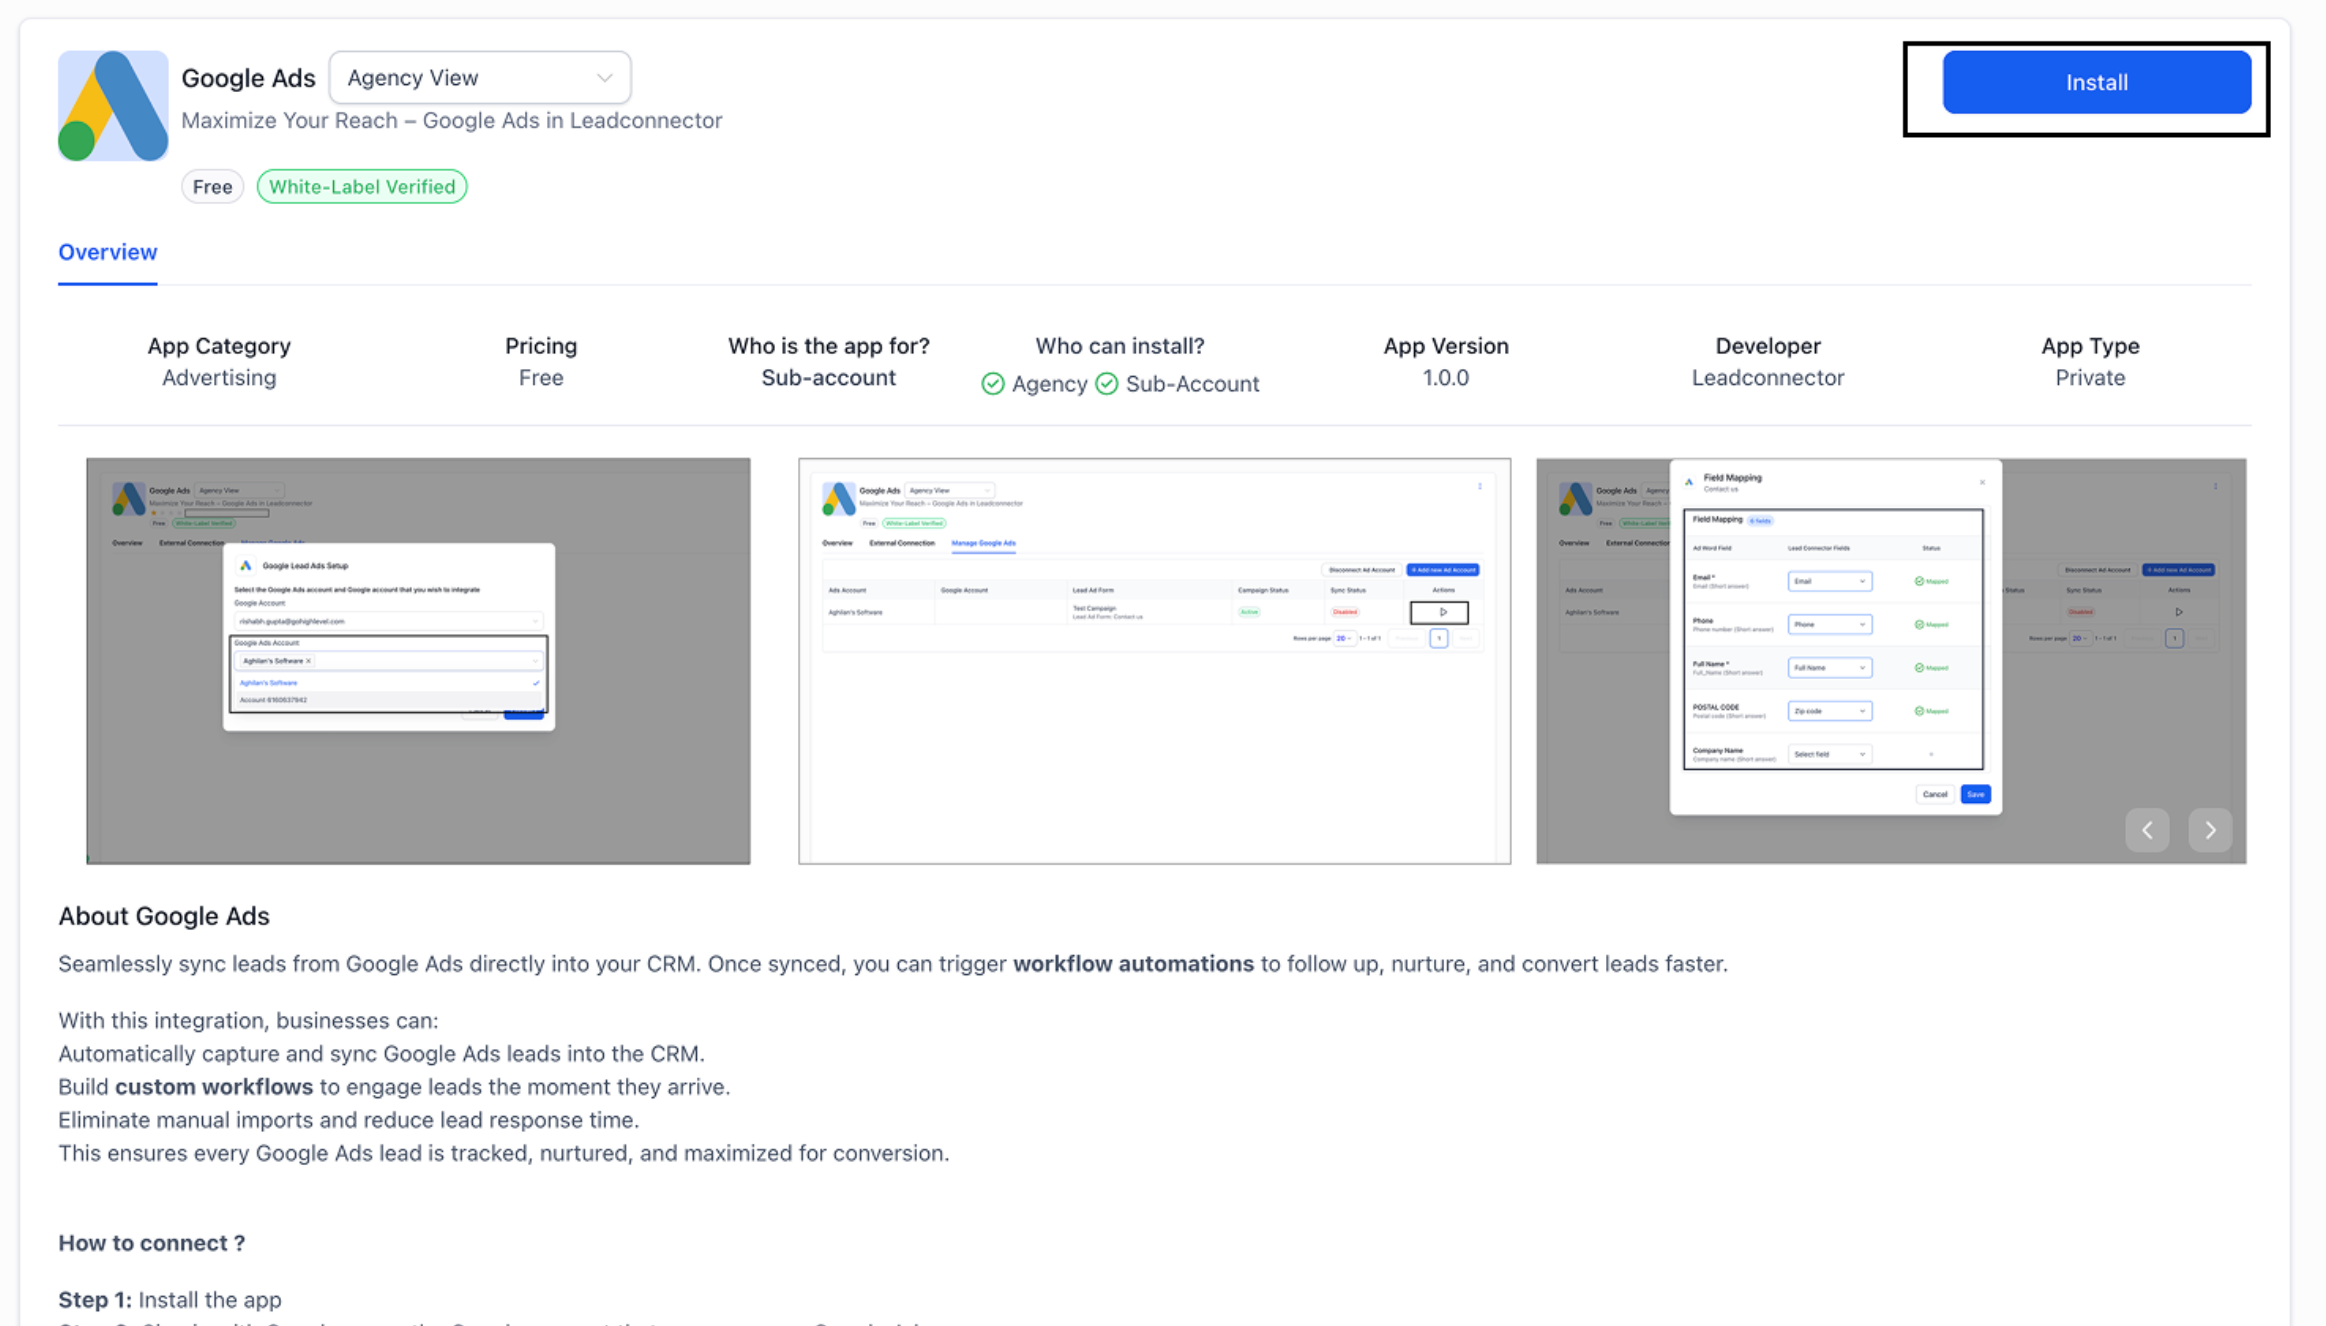The image size is (2326, 1326).
Task: Click the 'How to connect ?' heading
Action: click(x=151, y=1243)
